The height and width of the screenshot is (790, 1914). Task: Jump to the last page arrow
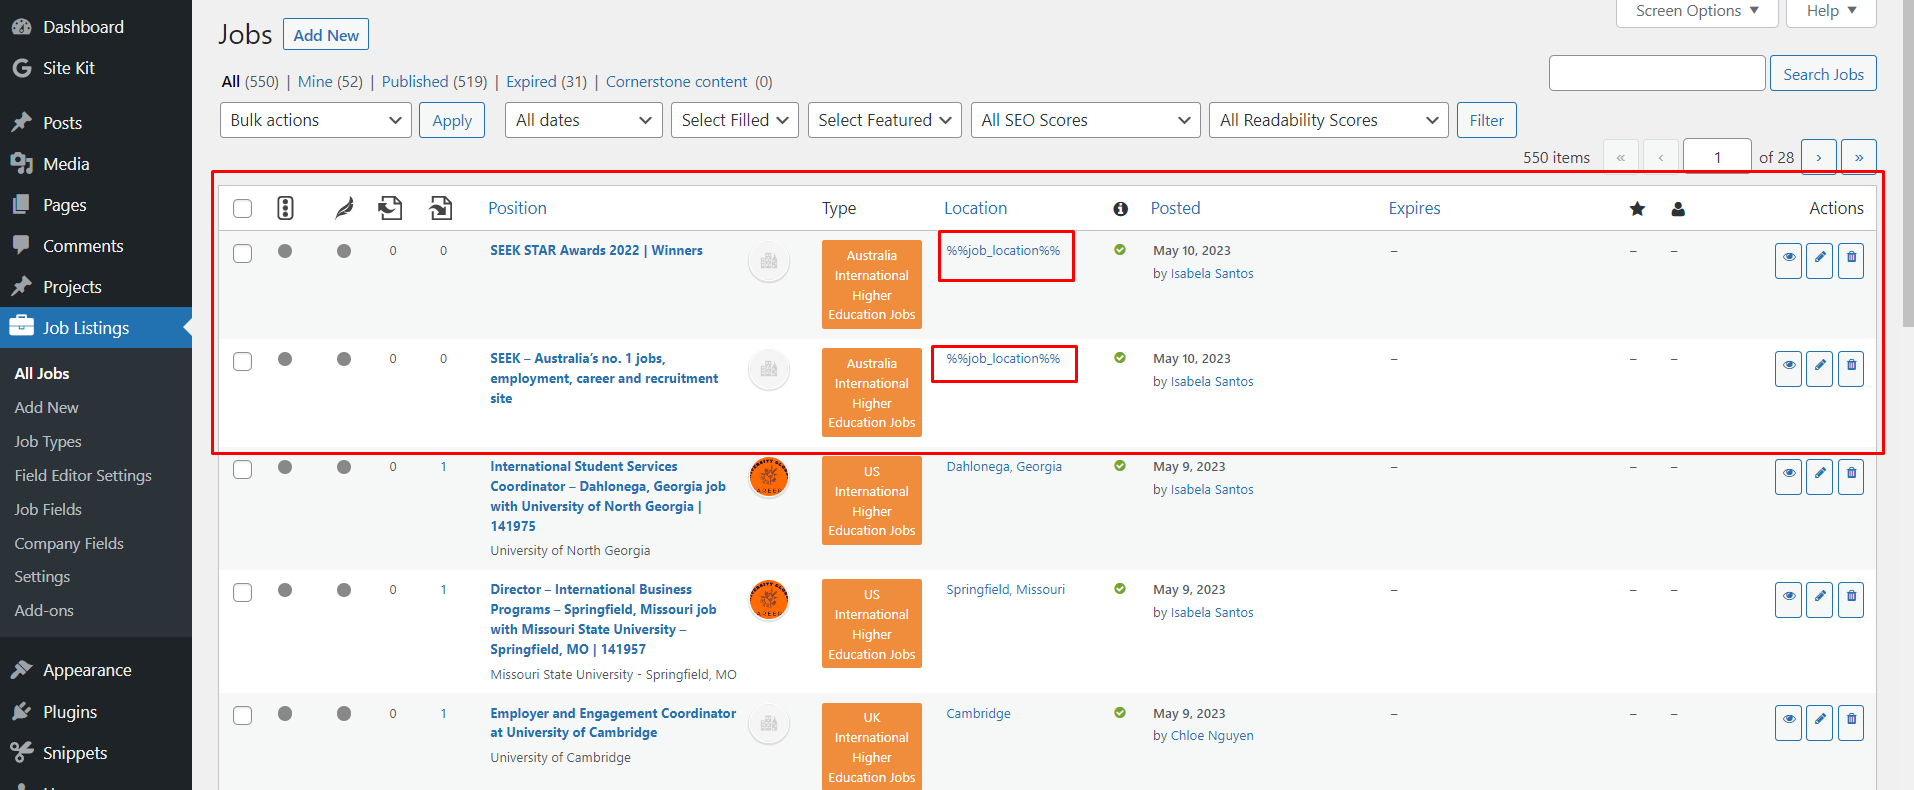pyautogui.click(x=1858, y=157)
